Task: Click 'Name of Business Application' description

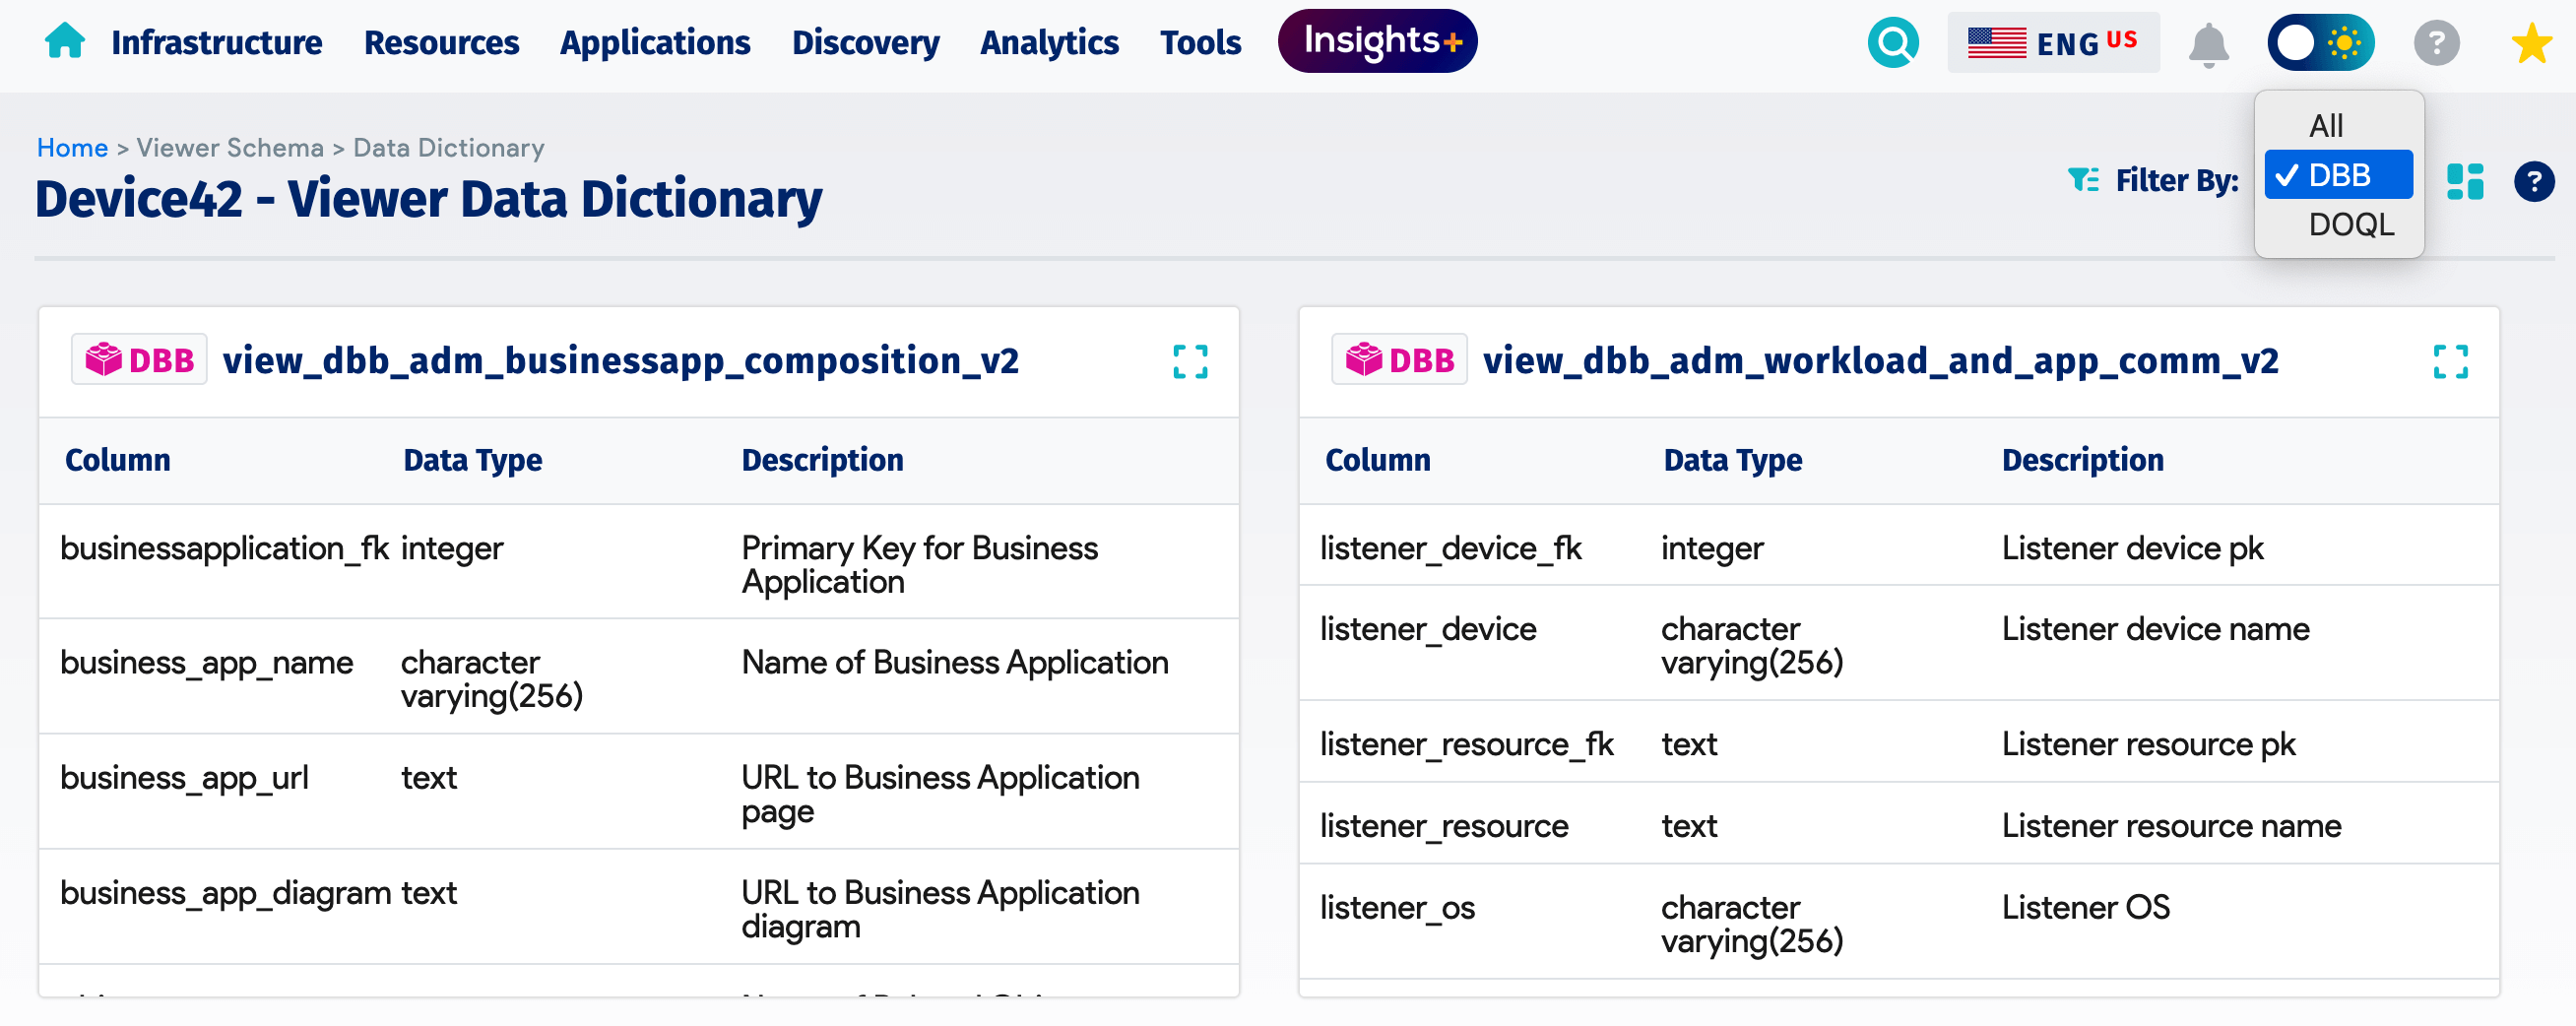Action: [x=955, y=663]
